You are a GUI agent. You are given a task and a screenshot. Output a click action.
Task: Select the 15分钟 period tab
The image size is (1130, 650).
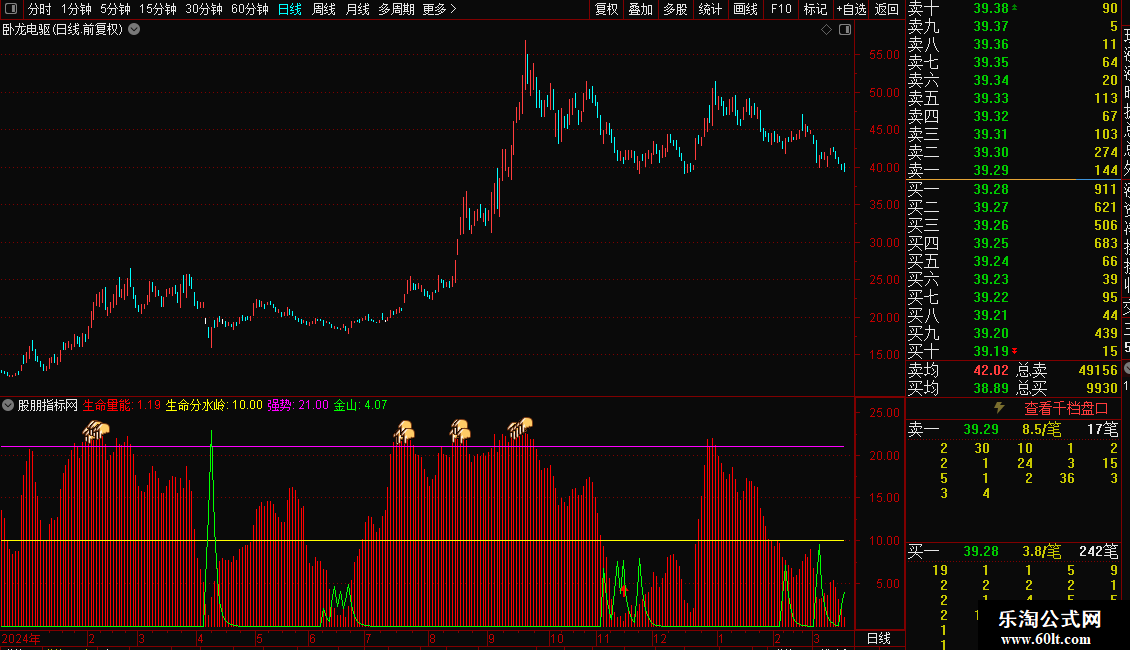click(x=158, y=9)
